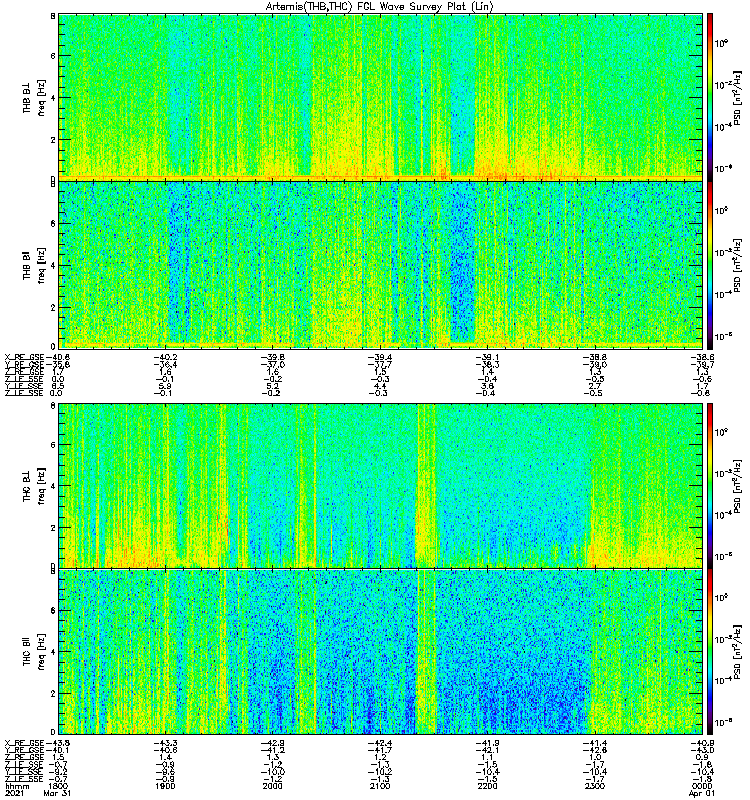Click the 'Apr 01' date label

(x=702, y=793)
